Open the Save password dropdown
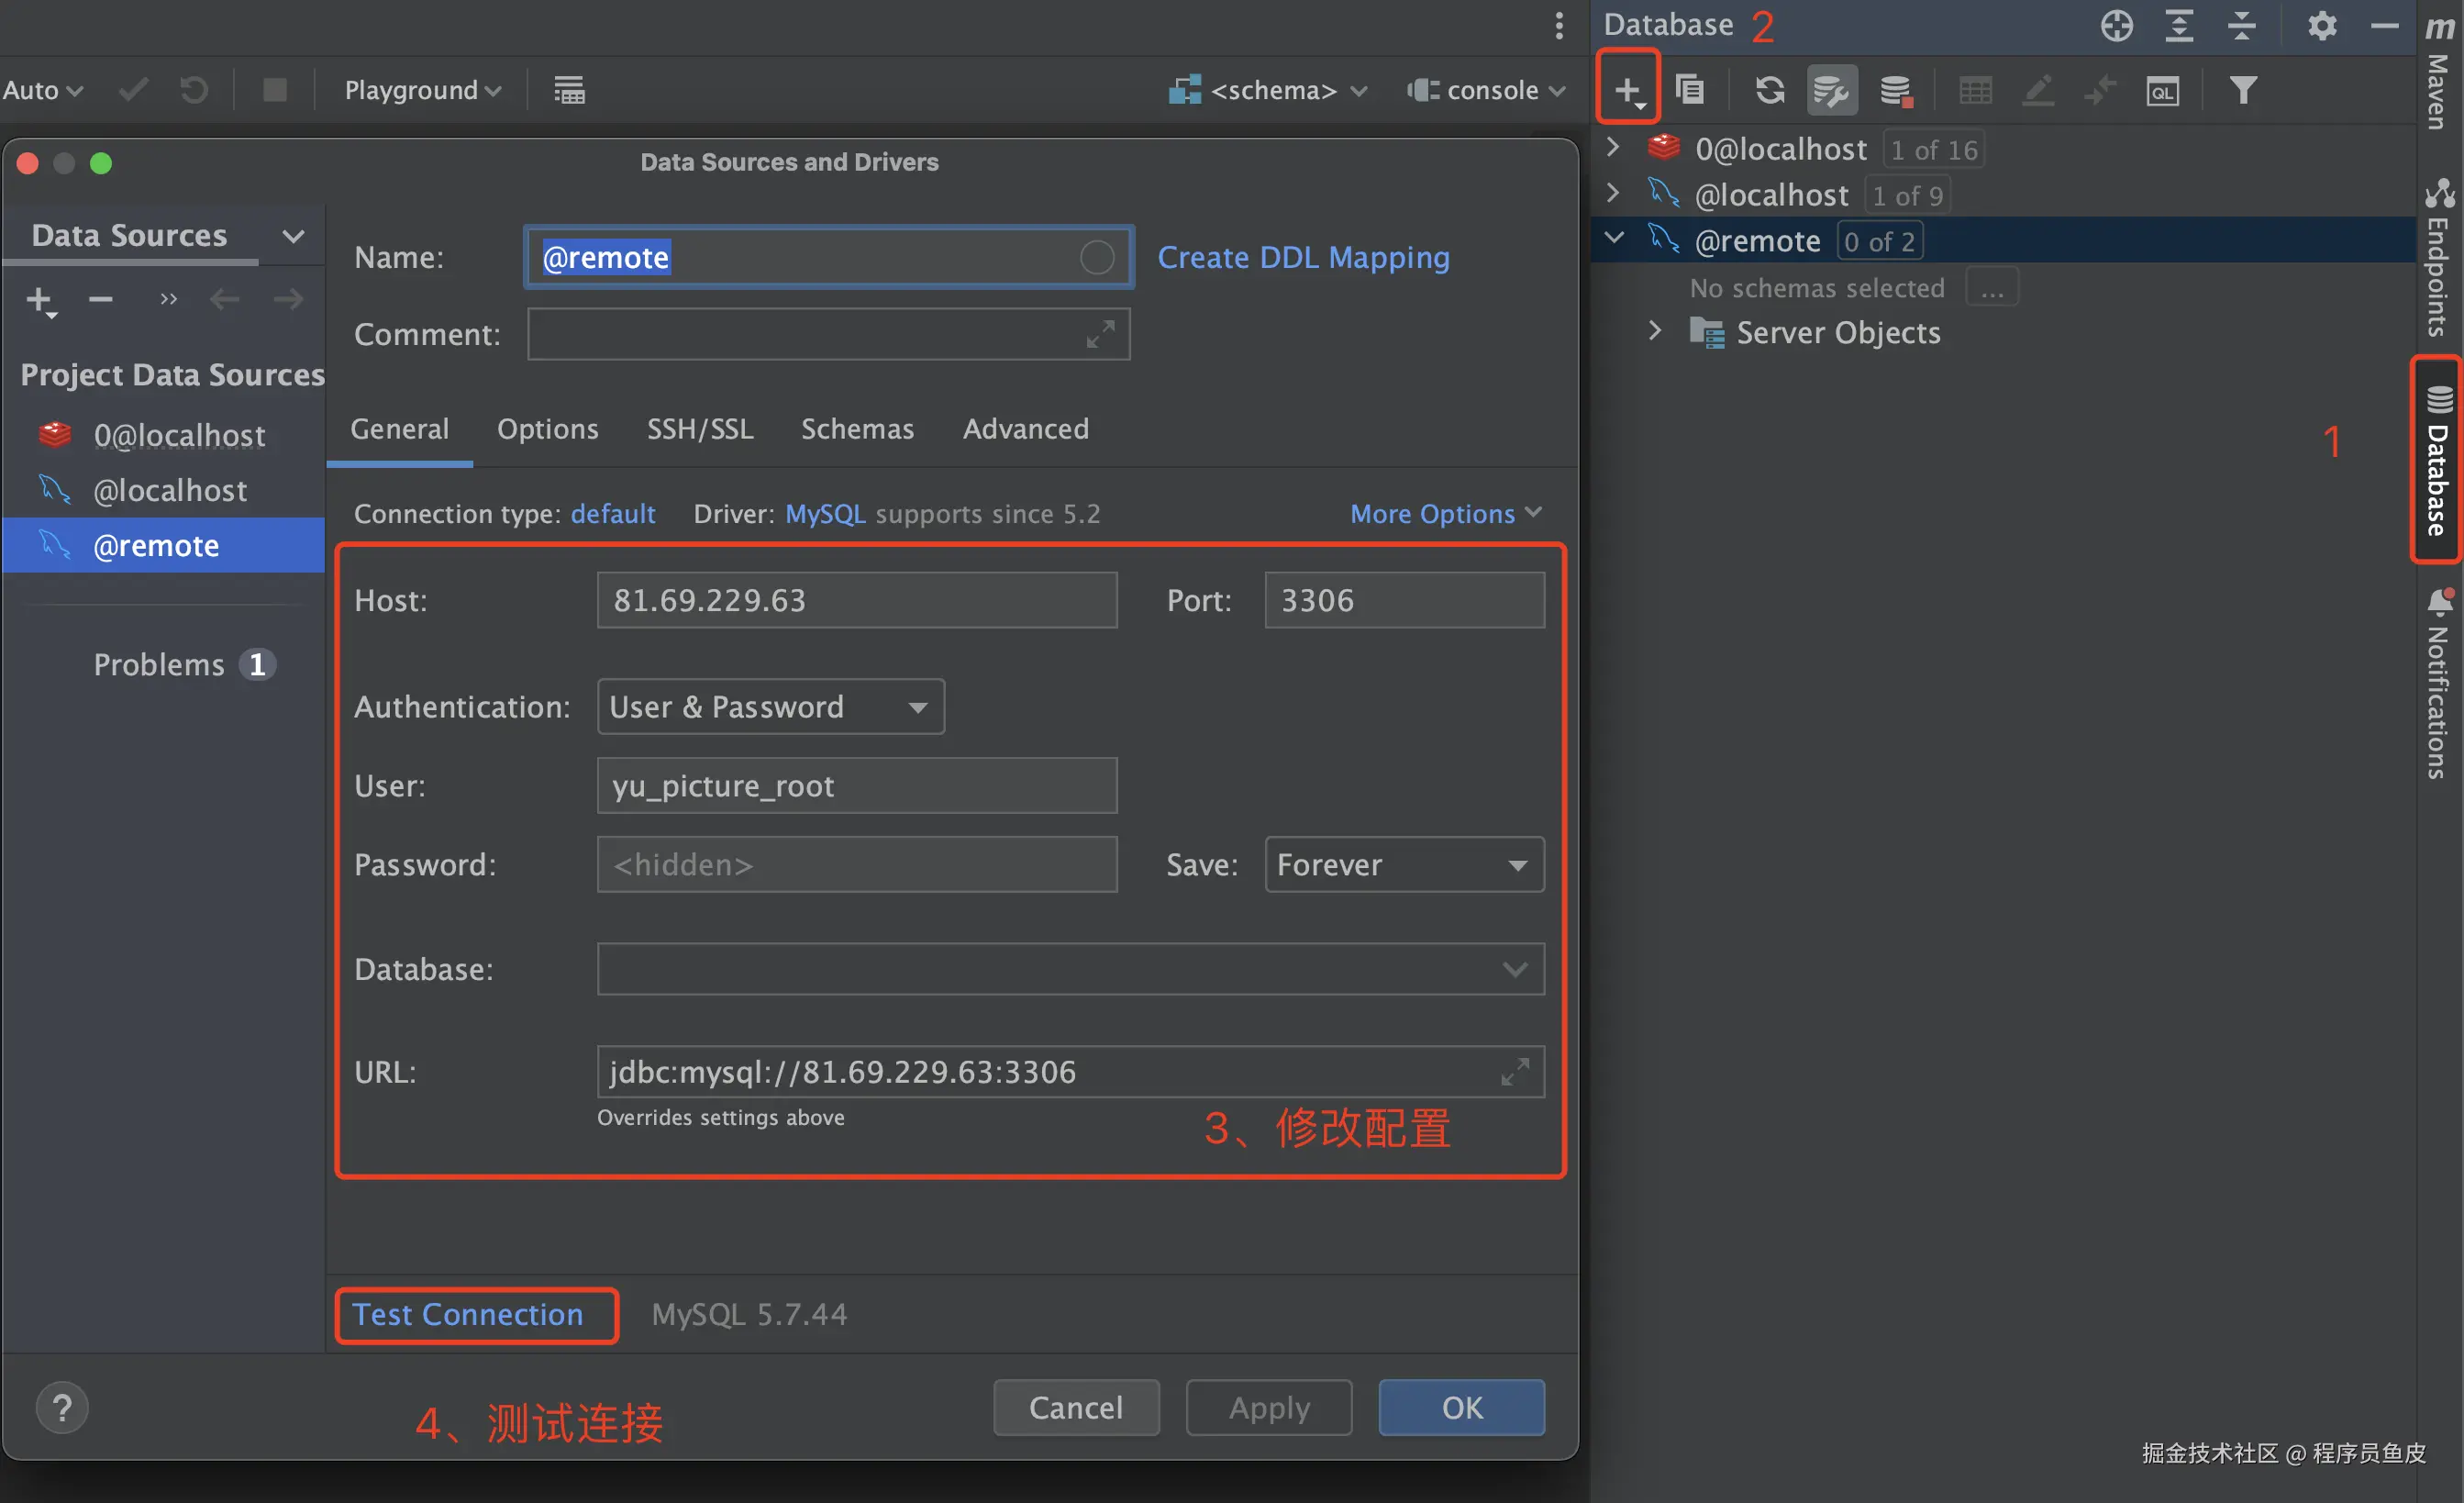 [1403, 864]
